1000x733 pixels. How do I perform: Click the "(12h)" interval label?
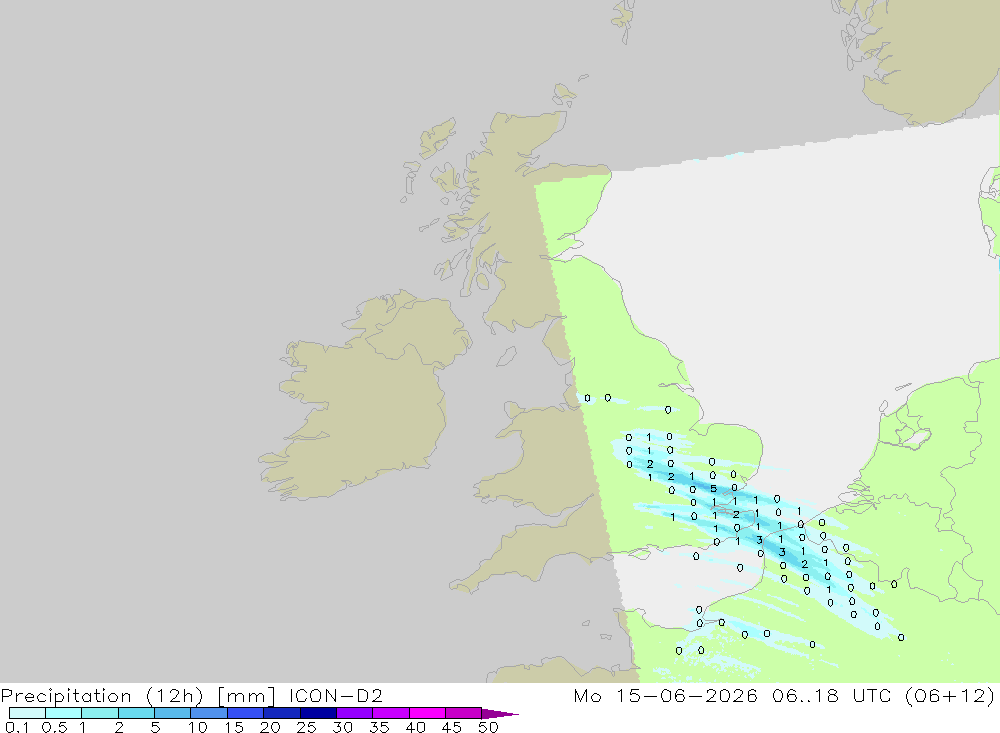click(175, 696)
